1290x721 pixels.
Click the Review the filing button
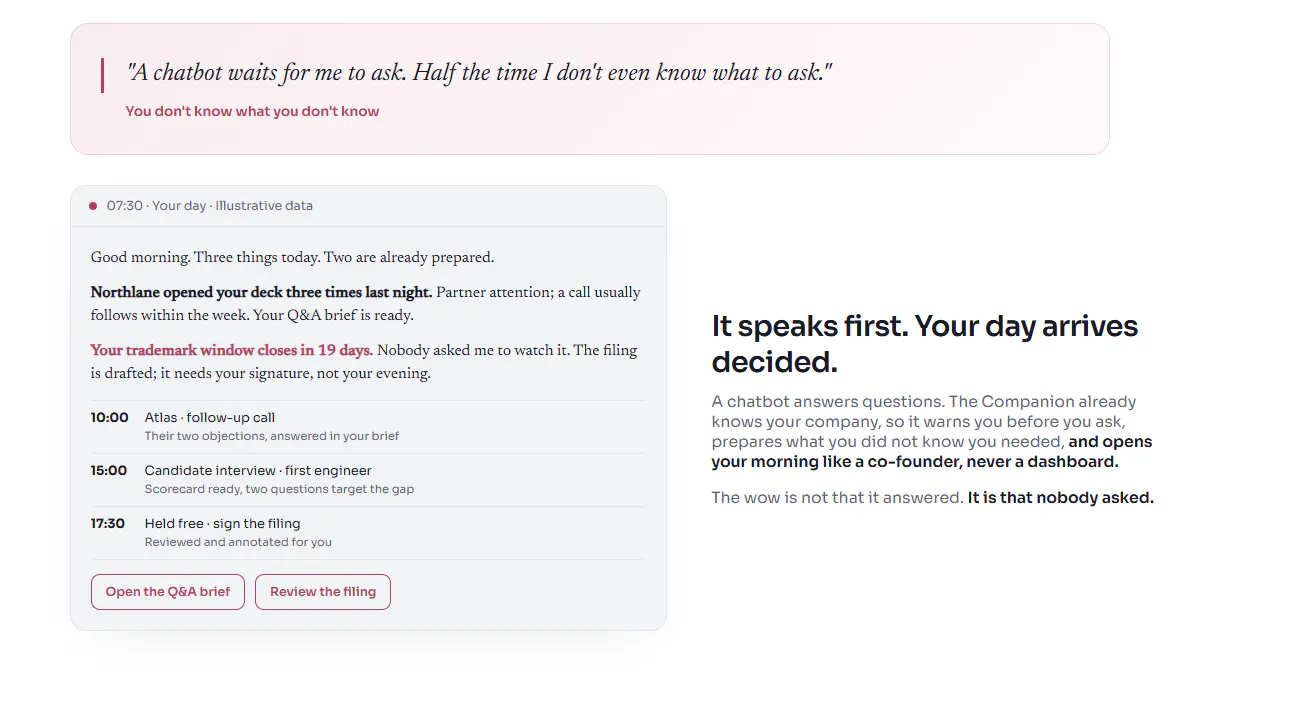[x=323, y=592]
